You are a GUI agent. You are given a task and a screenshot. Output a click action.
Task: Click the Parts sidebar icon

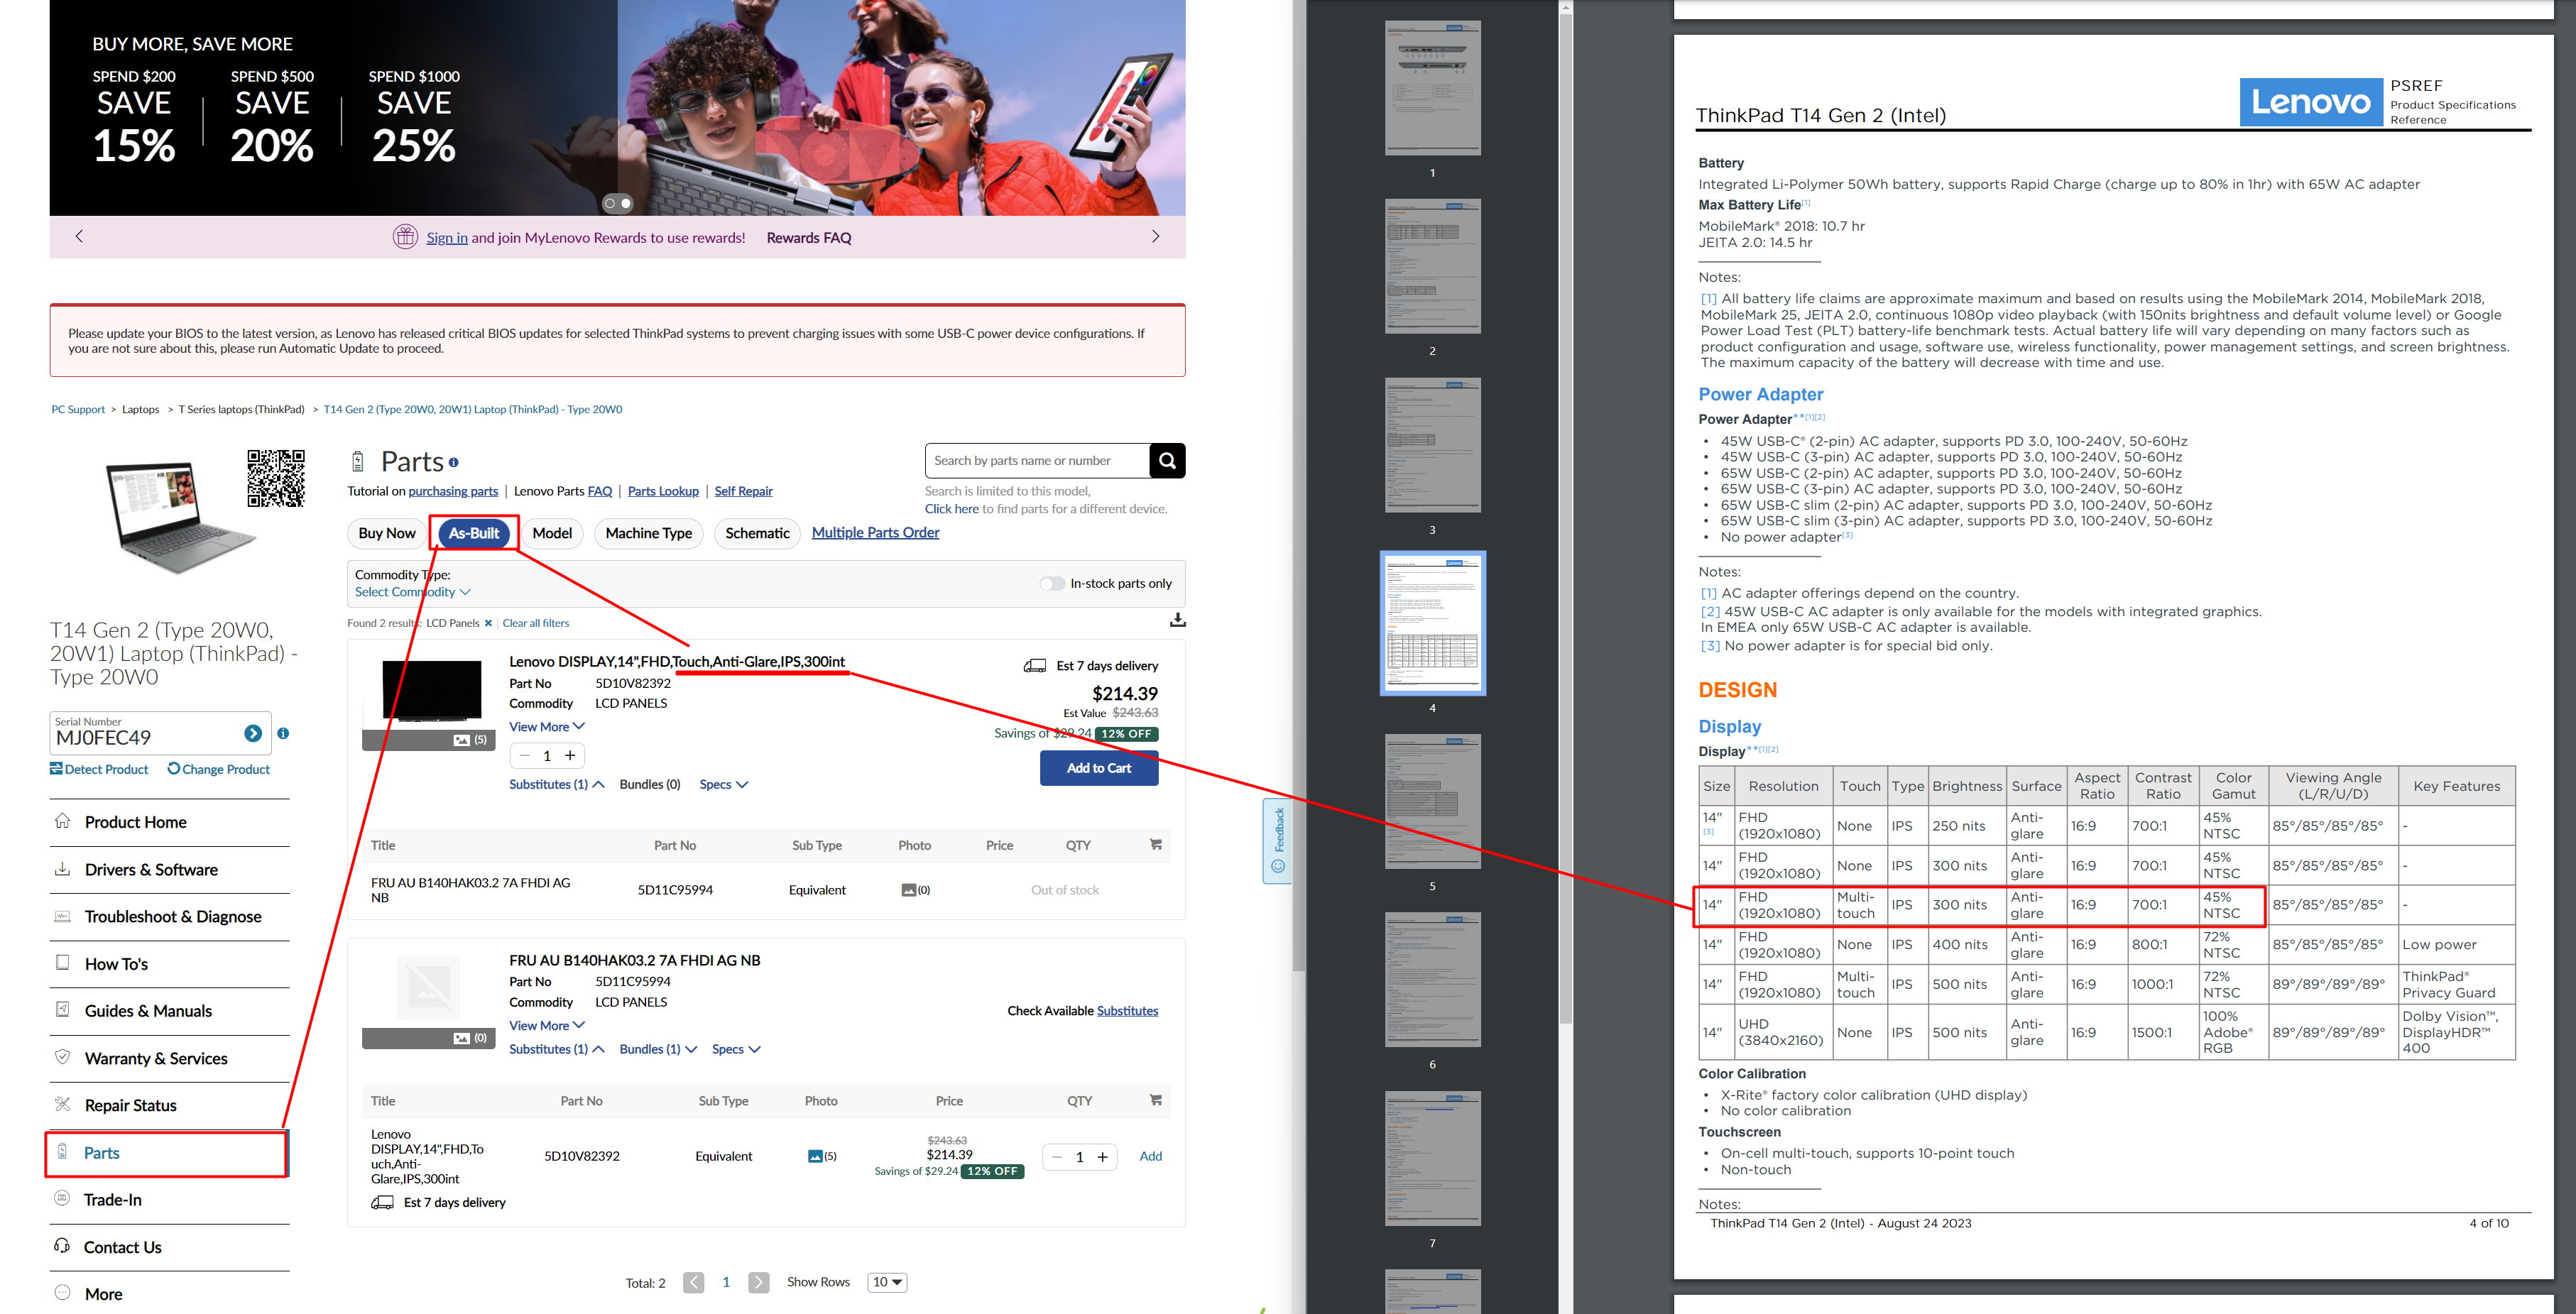pos(60,1153)
